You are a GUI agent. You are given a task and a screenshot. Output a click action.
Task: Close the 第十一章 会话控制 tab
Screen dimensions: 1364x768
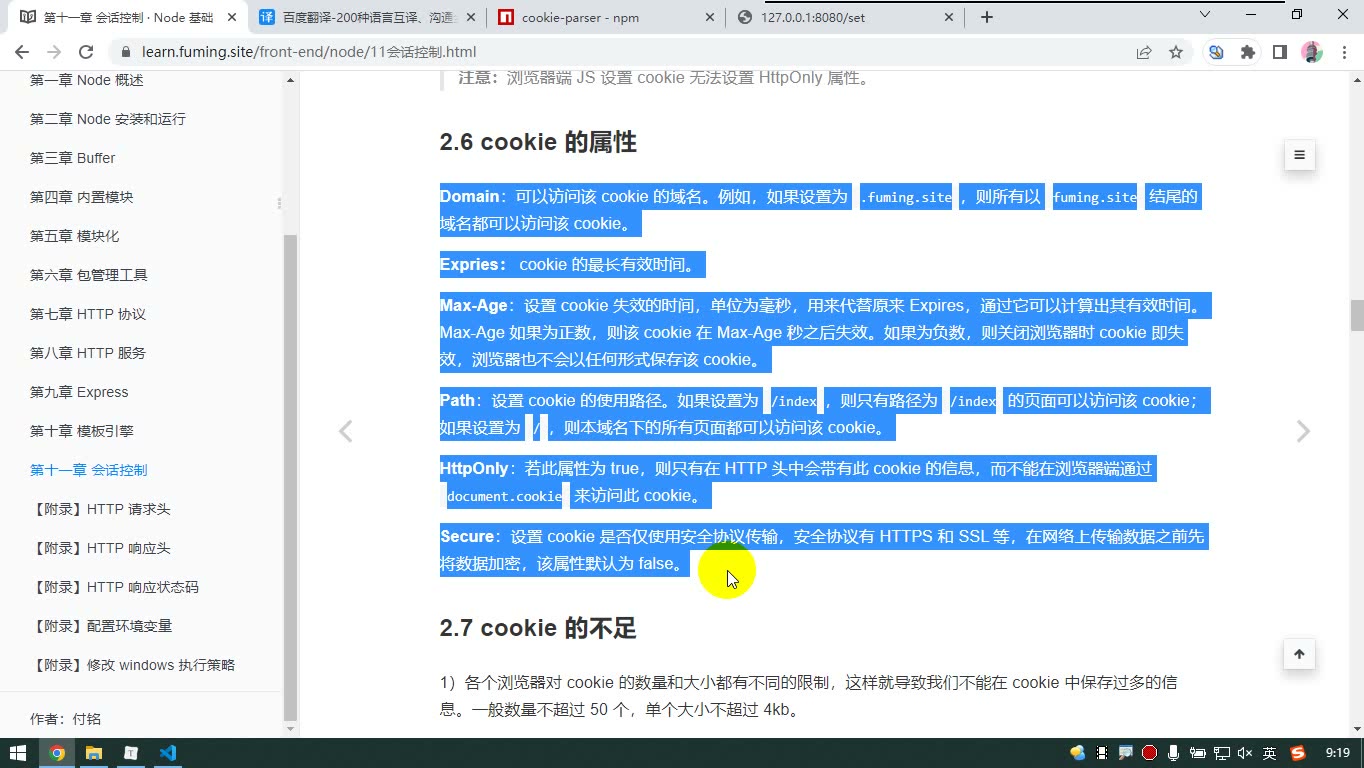coord(232,17)
